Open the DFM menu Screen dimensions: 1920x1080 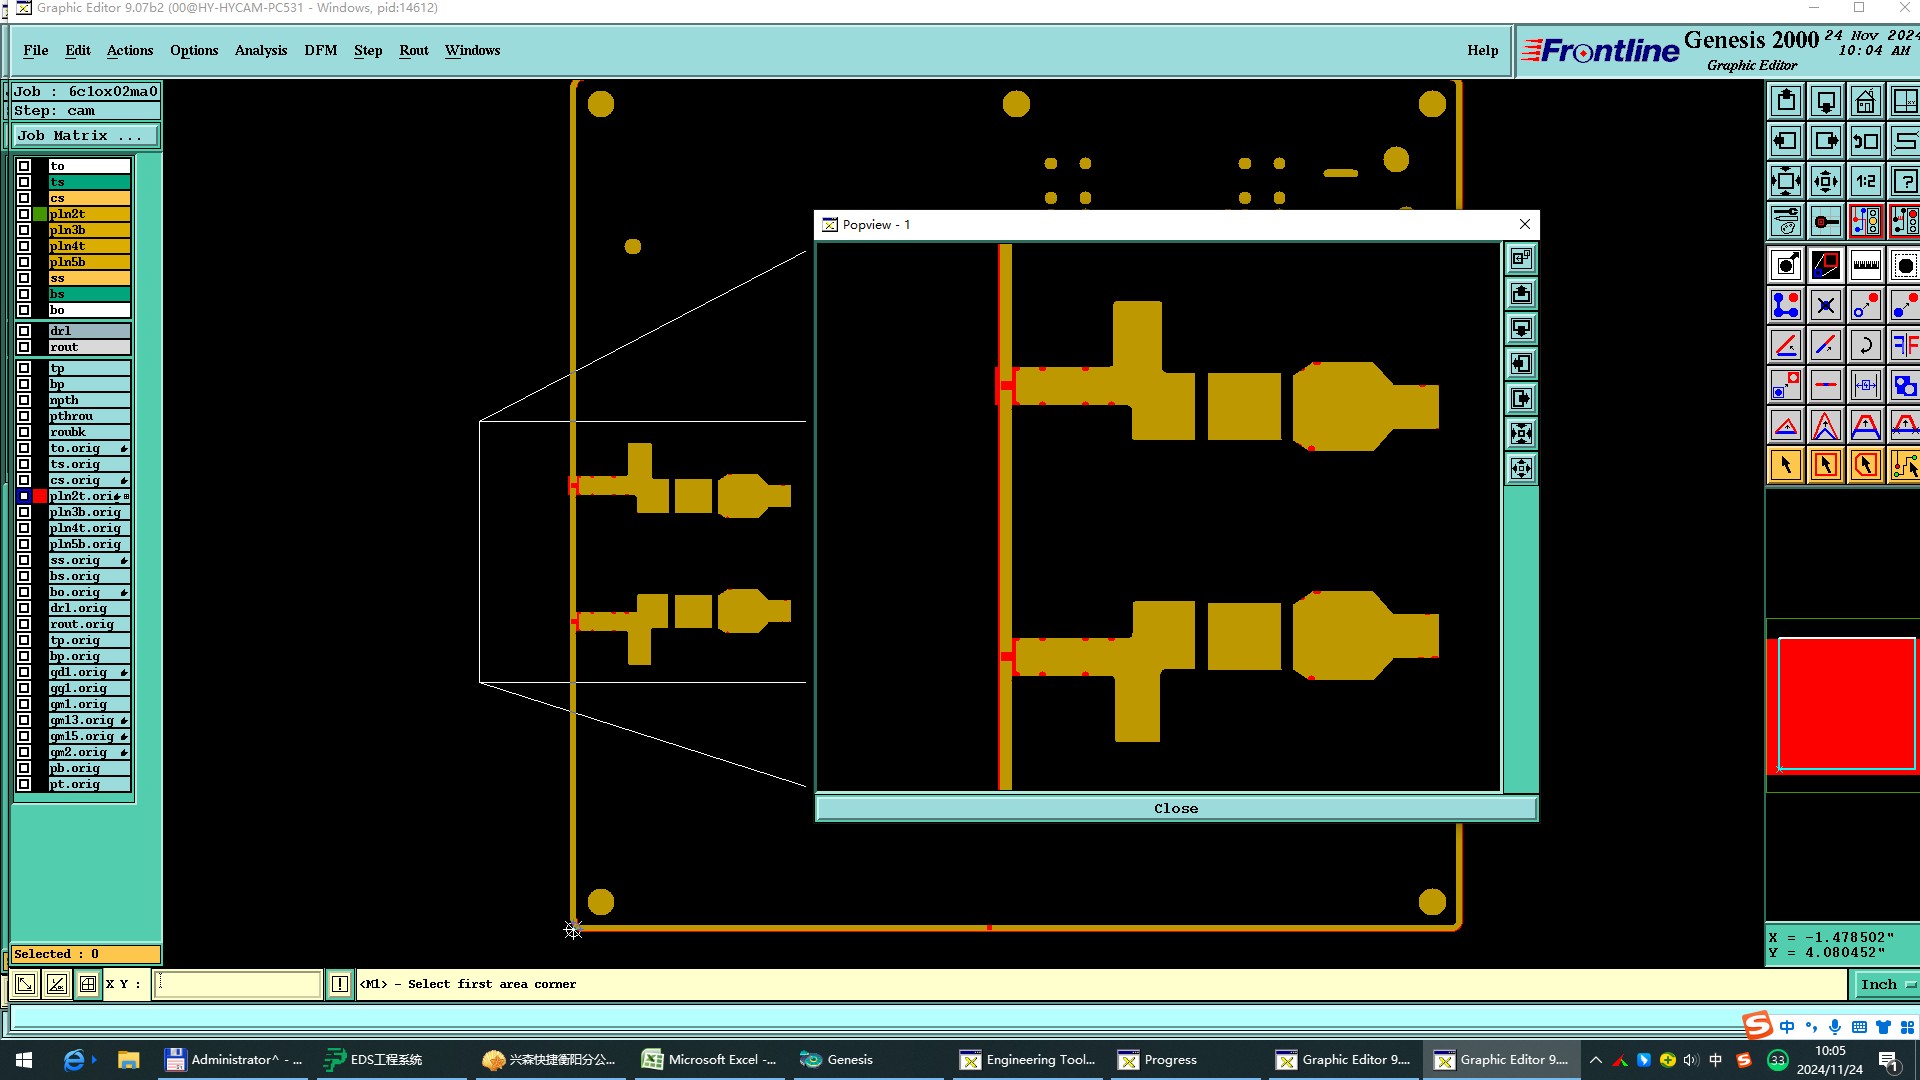(320, 50)
